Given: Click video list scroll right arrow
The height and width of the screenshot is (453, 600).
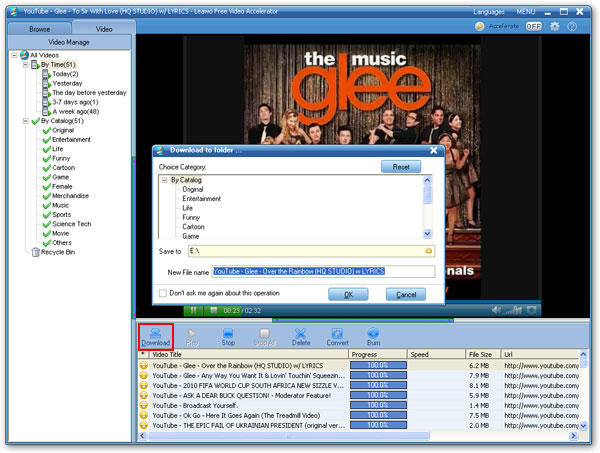Looking at the screenshot, I should tap(573, 436).
